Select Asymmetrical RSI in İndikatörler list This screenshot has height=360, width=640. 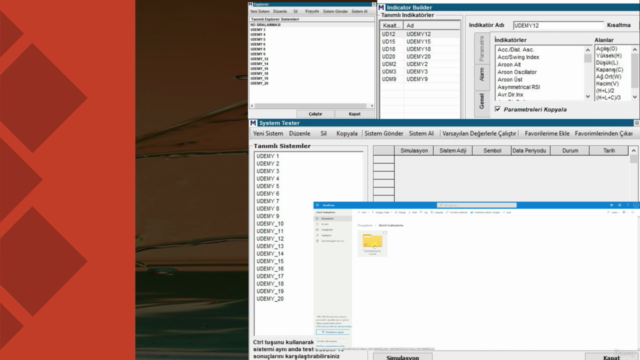click(518, 87)
